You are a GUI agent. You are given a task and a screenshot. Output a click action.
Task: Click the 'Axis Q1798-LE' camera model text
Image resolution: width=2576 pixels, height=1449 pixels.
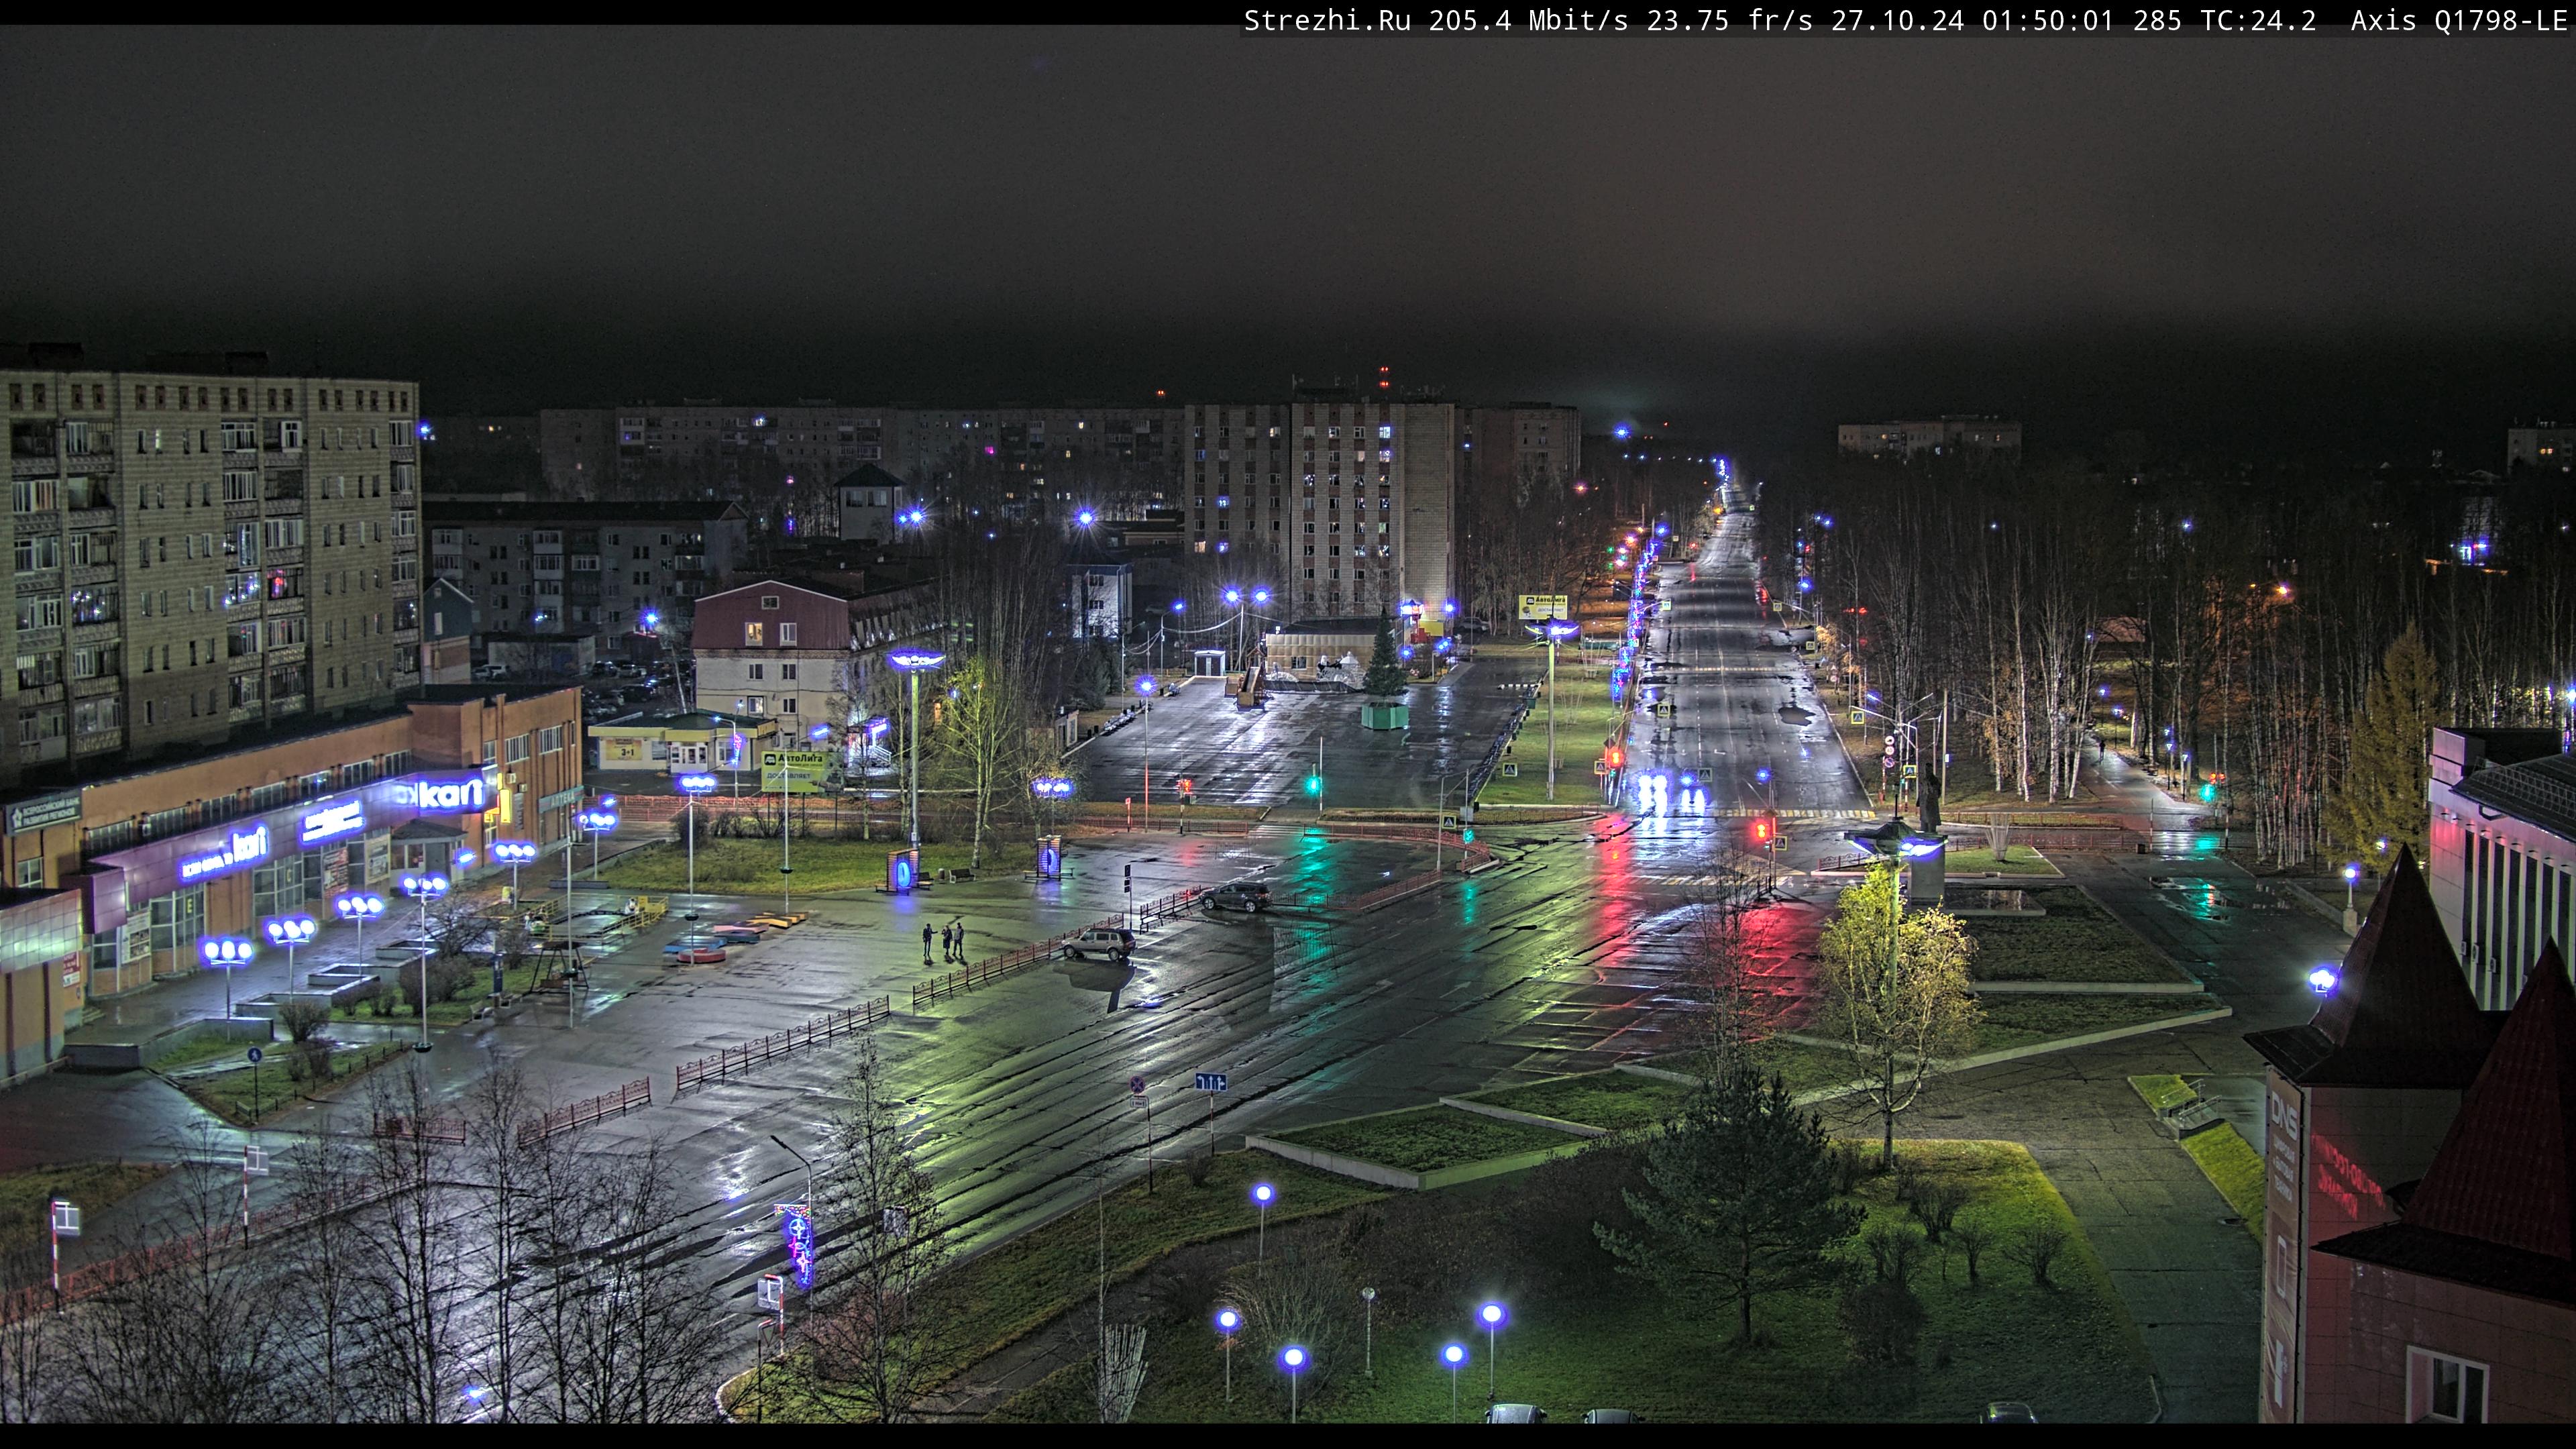(x=2459, y=20)
